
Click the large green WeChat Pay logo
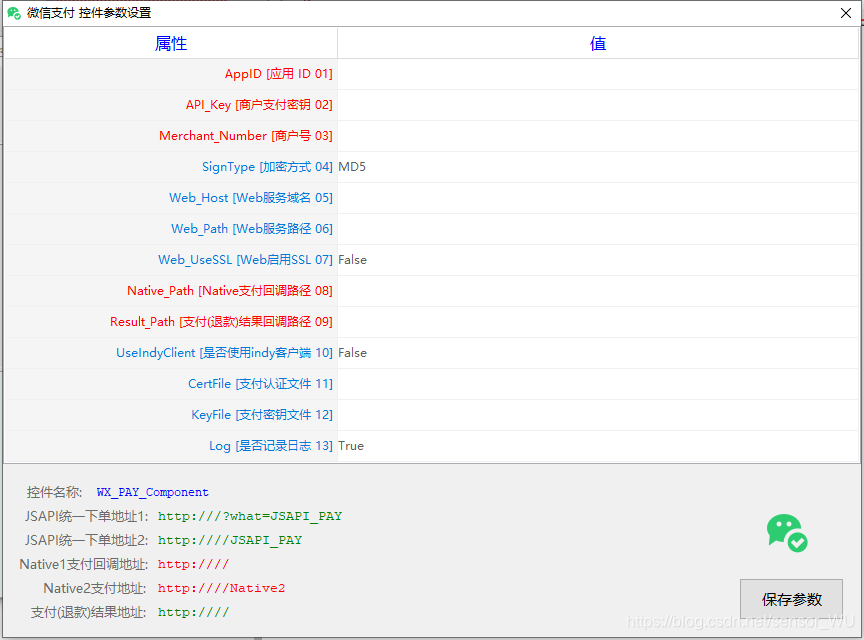(787, 533)
